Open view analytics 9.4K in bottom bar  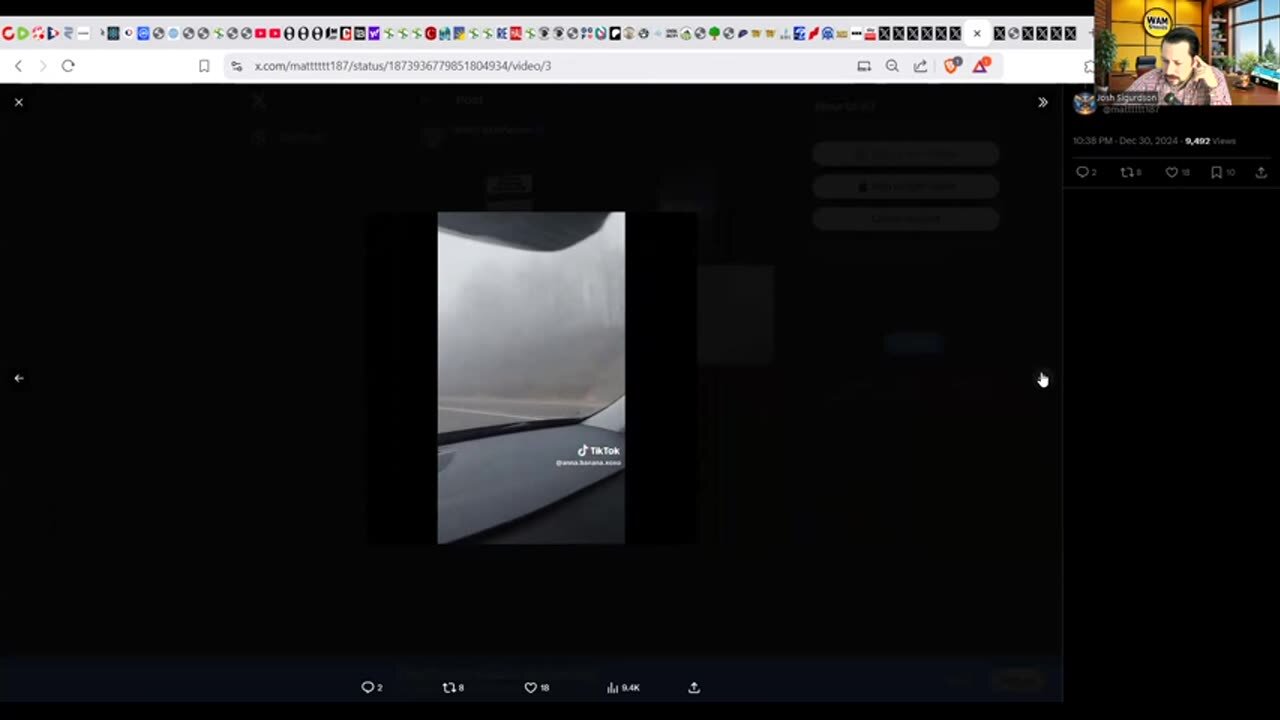623,687
